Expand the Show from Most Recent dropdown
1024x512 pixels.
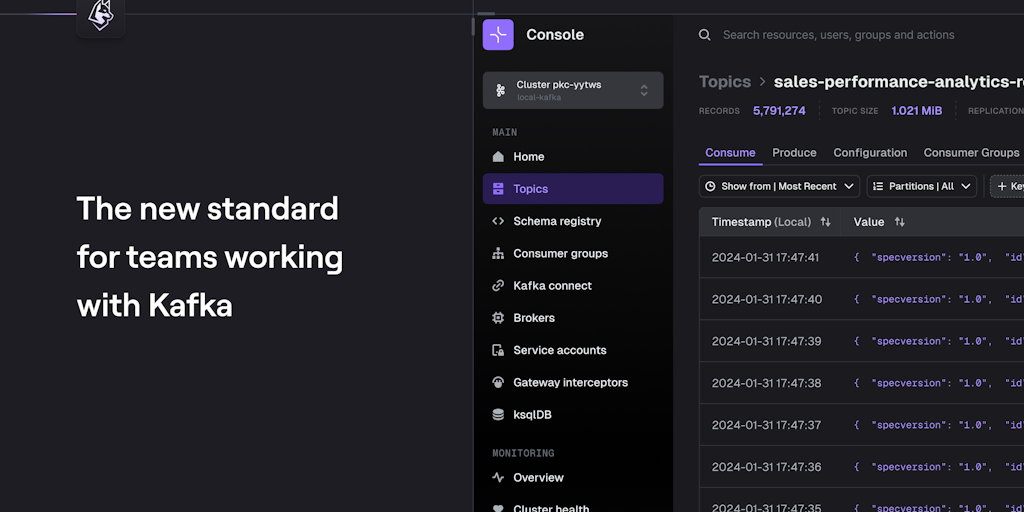779,186
